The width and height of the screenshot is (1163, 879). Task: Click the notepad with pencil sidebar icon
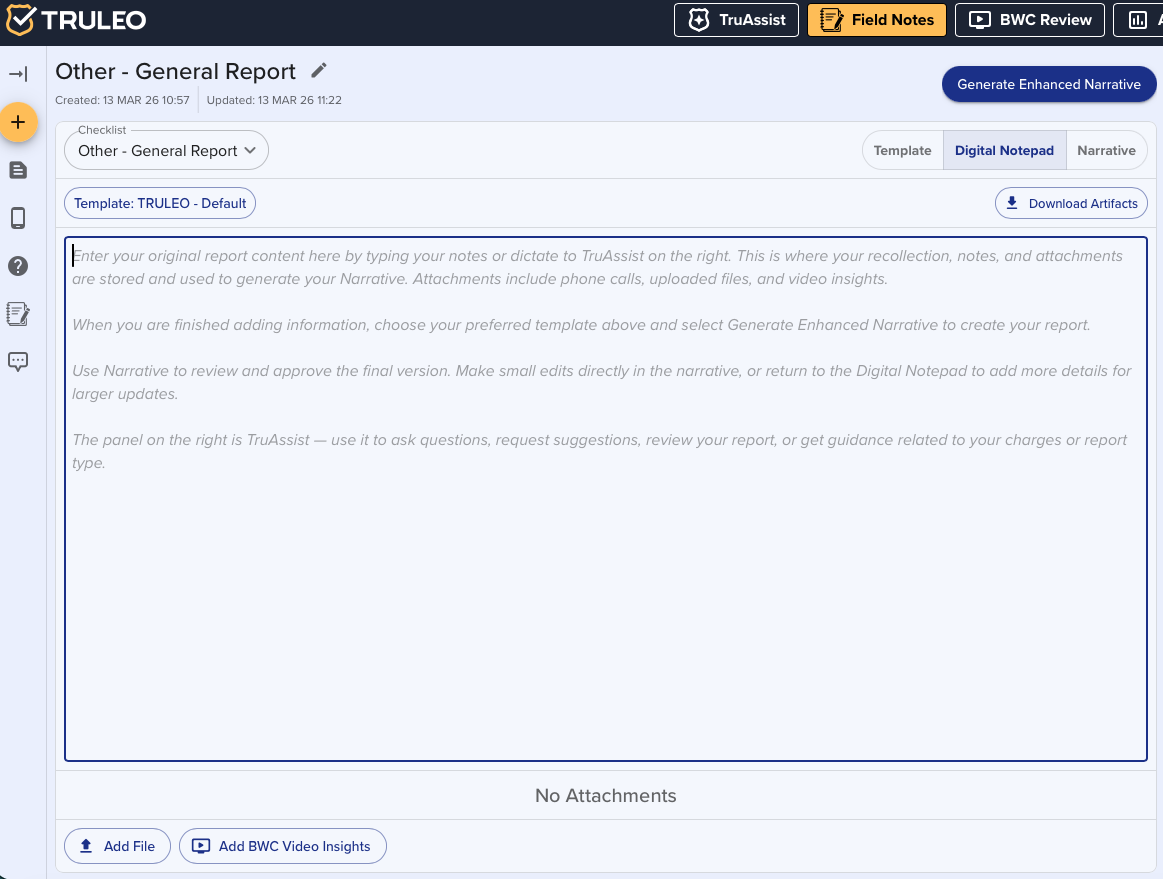click(x=18, y=314)
